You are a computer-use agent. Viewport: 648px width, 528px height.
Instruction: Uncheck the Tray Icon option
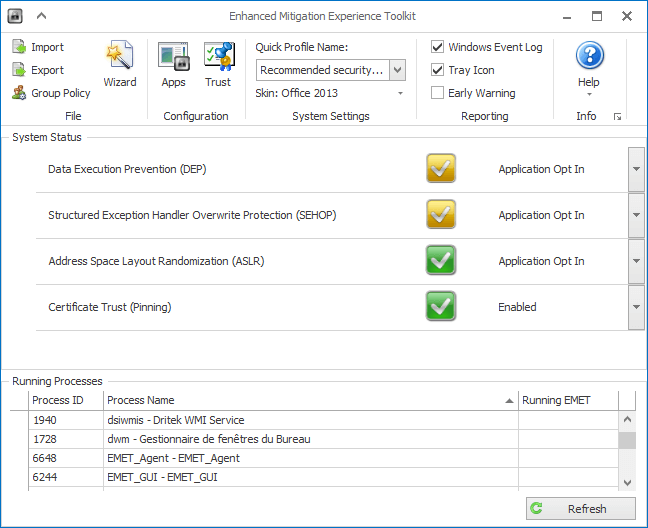[438, 70]
